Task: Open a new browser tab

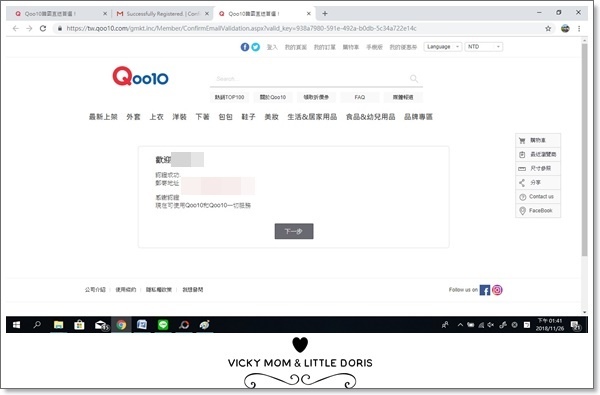Action: (324, 13)
